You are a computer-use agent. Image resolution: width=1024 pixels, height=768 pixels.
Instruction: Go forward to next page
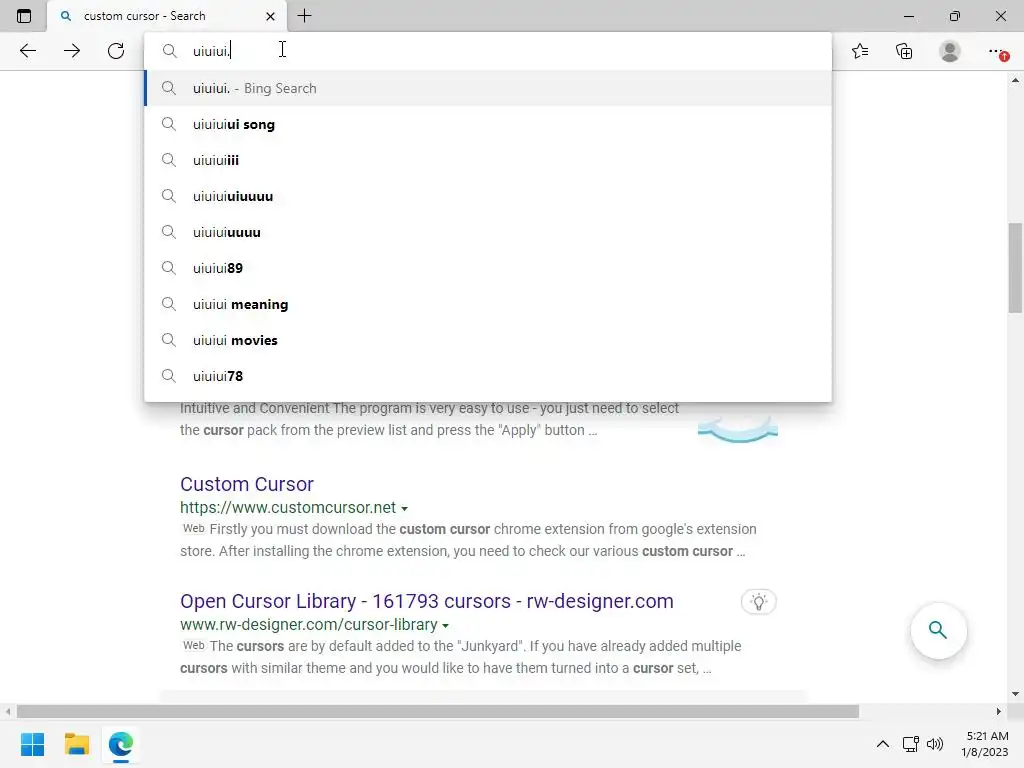[72, 51]
